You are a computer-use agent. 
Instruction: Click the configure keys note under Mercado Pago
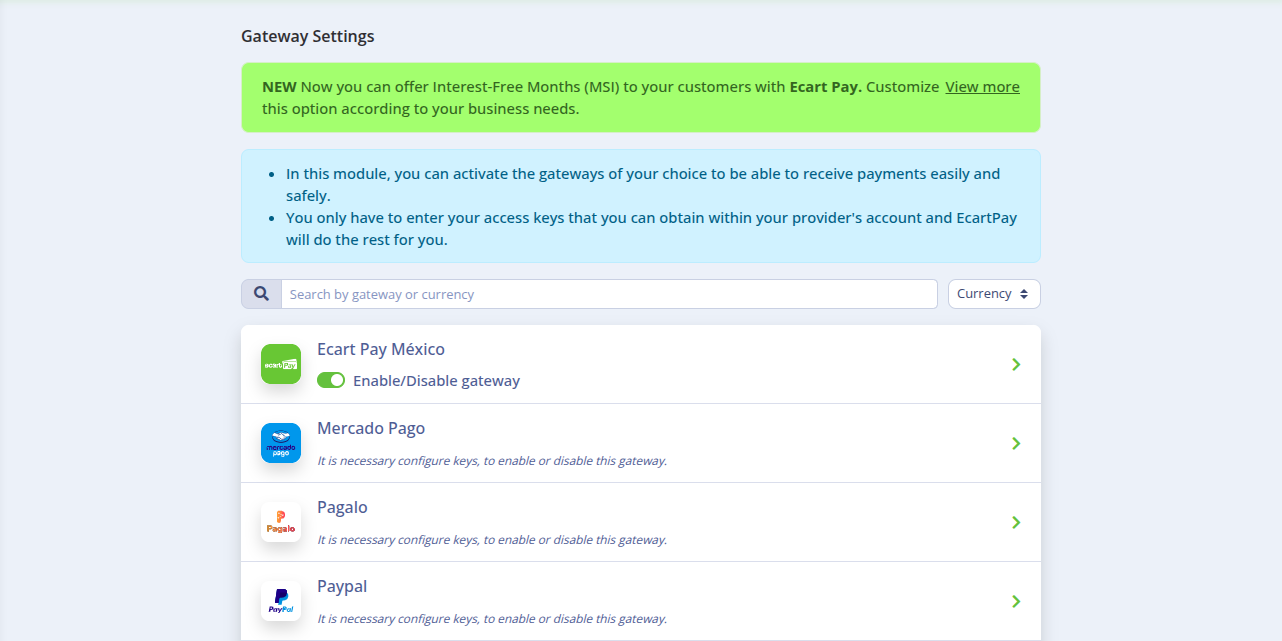pos(492,461)
